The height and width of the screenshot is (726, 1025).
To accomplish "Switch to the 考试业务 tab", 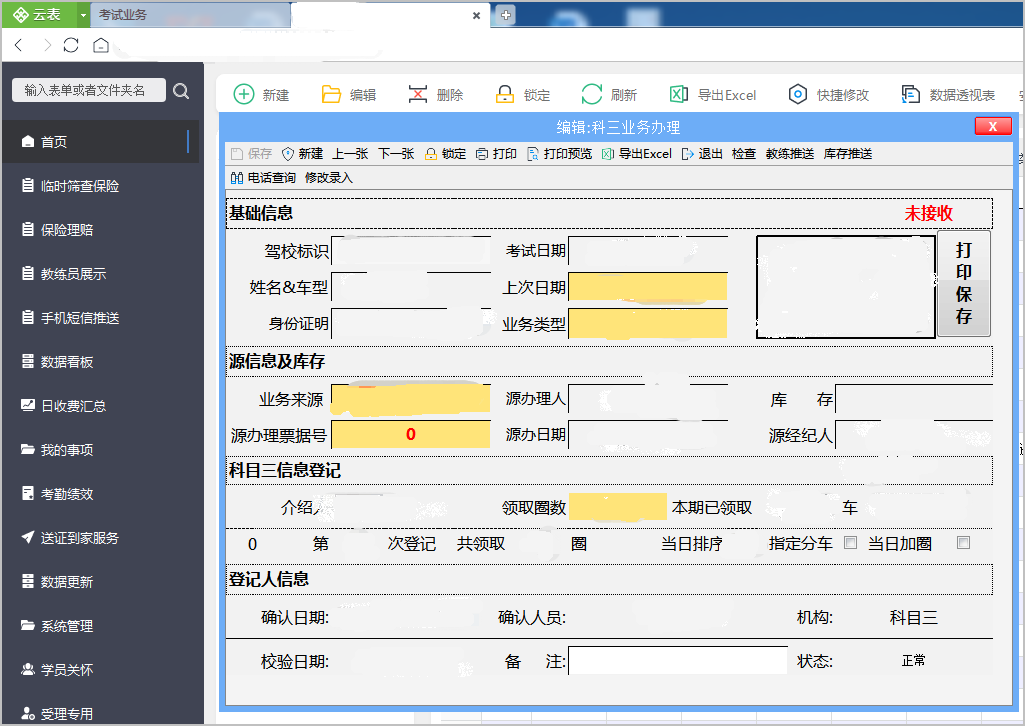I will pyautogui.click(x=190, y=14).
